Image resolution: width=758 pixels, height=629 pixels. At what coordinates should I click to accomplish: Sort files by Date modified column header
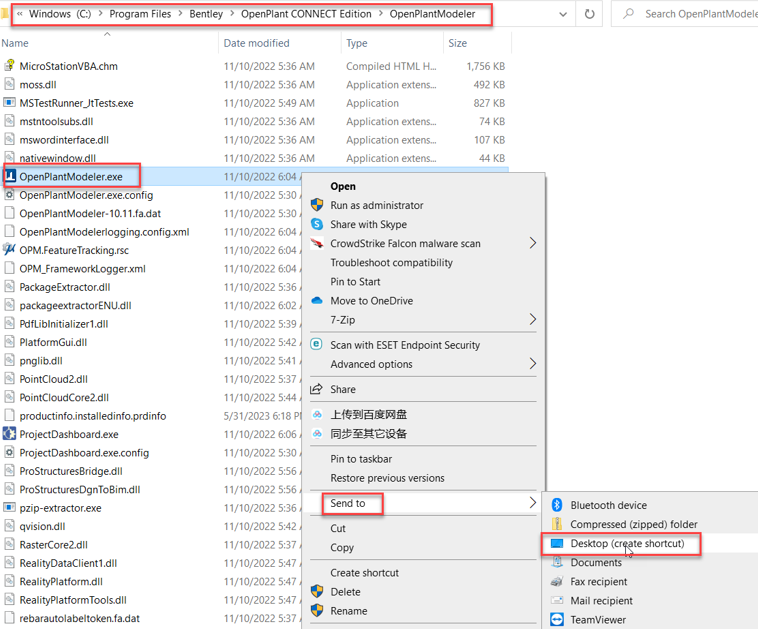click(280, 43)
